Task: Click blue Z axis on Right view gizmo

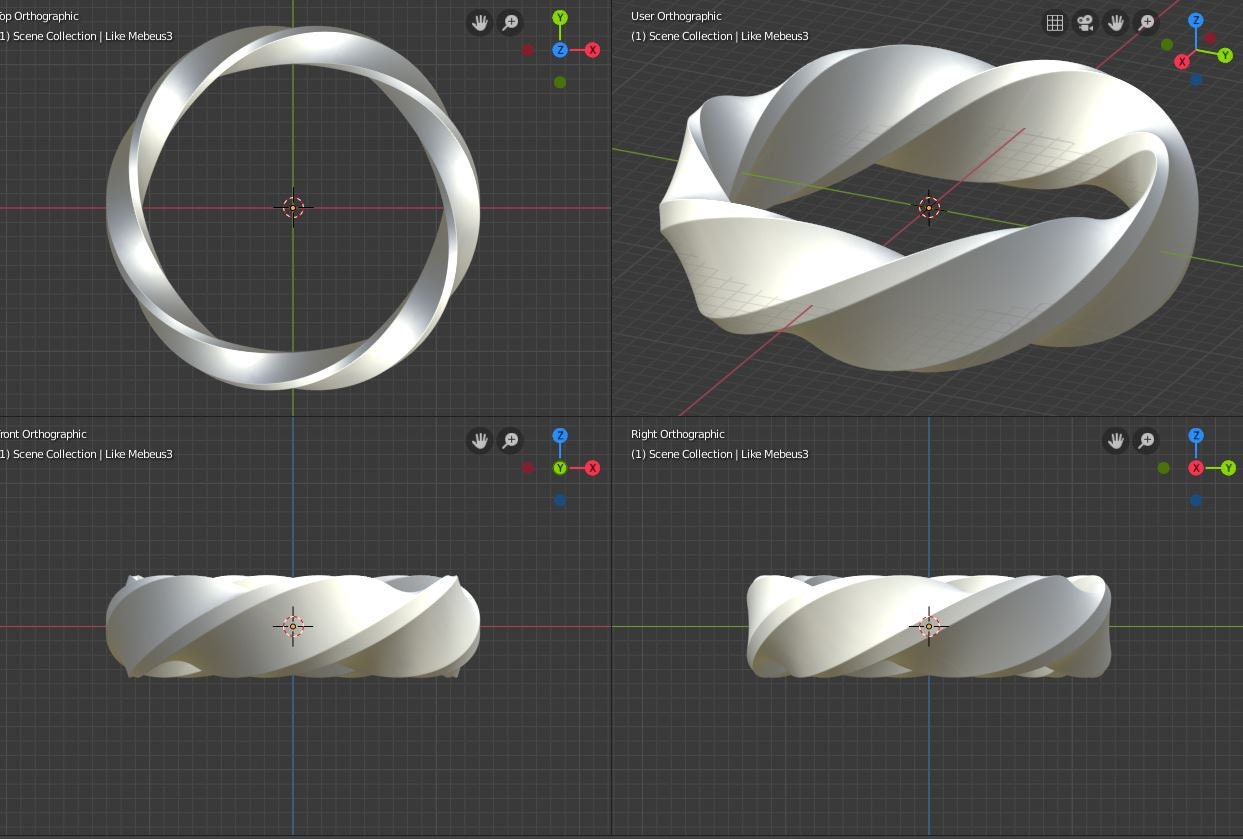Action: click(1196, 436)
